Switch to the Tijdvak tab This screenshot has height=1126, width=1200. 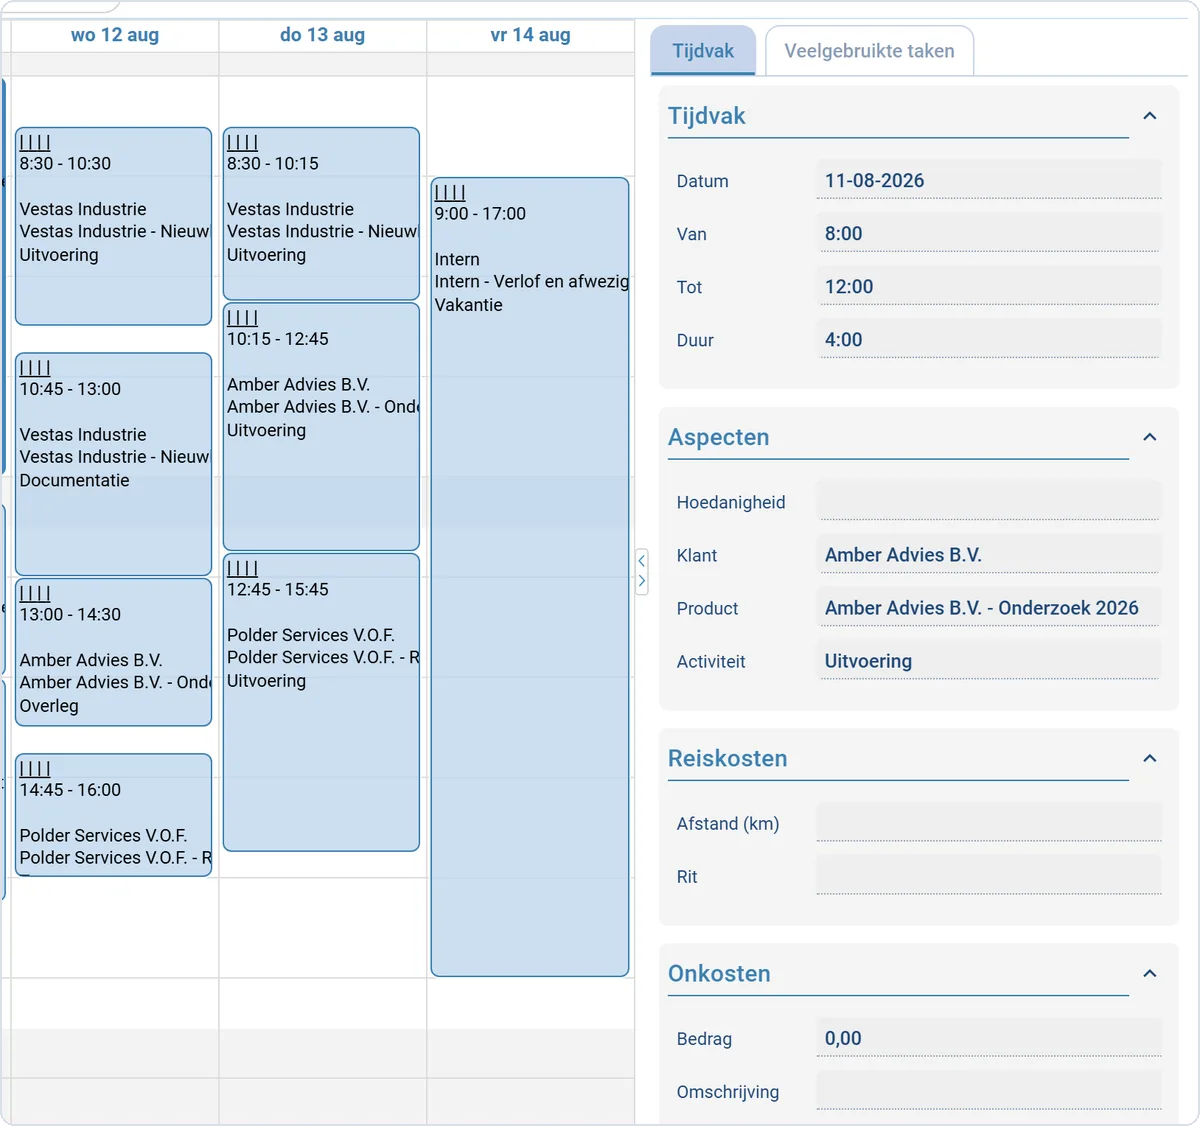pyautogui.click(x=703, y=51)
